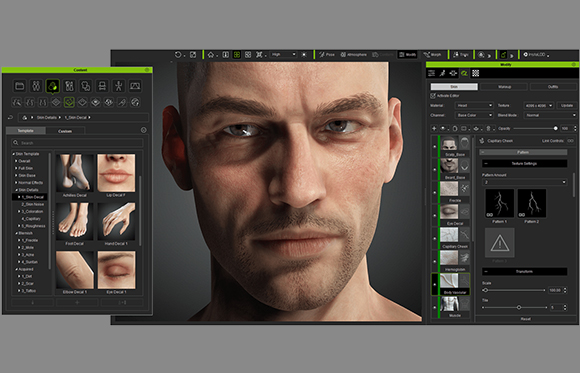The width and height of the screenshot is (580, 373).
Task: Click the Modify button in top toolbar
Action: point(408,55)
